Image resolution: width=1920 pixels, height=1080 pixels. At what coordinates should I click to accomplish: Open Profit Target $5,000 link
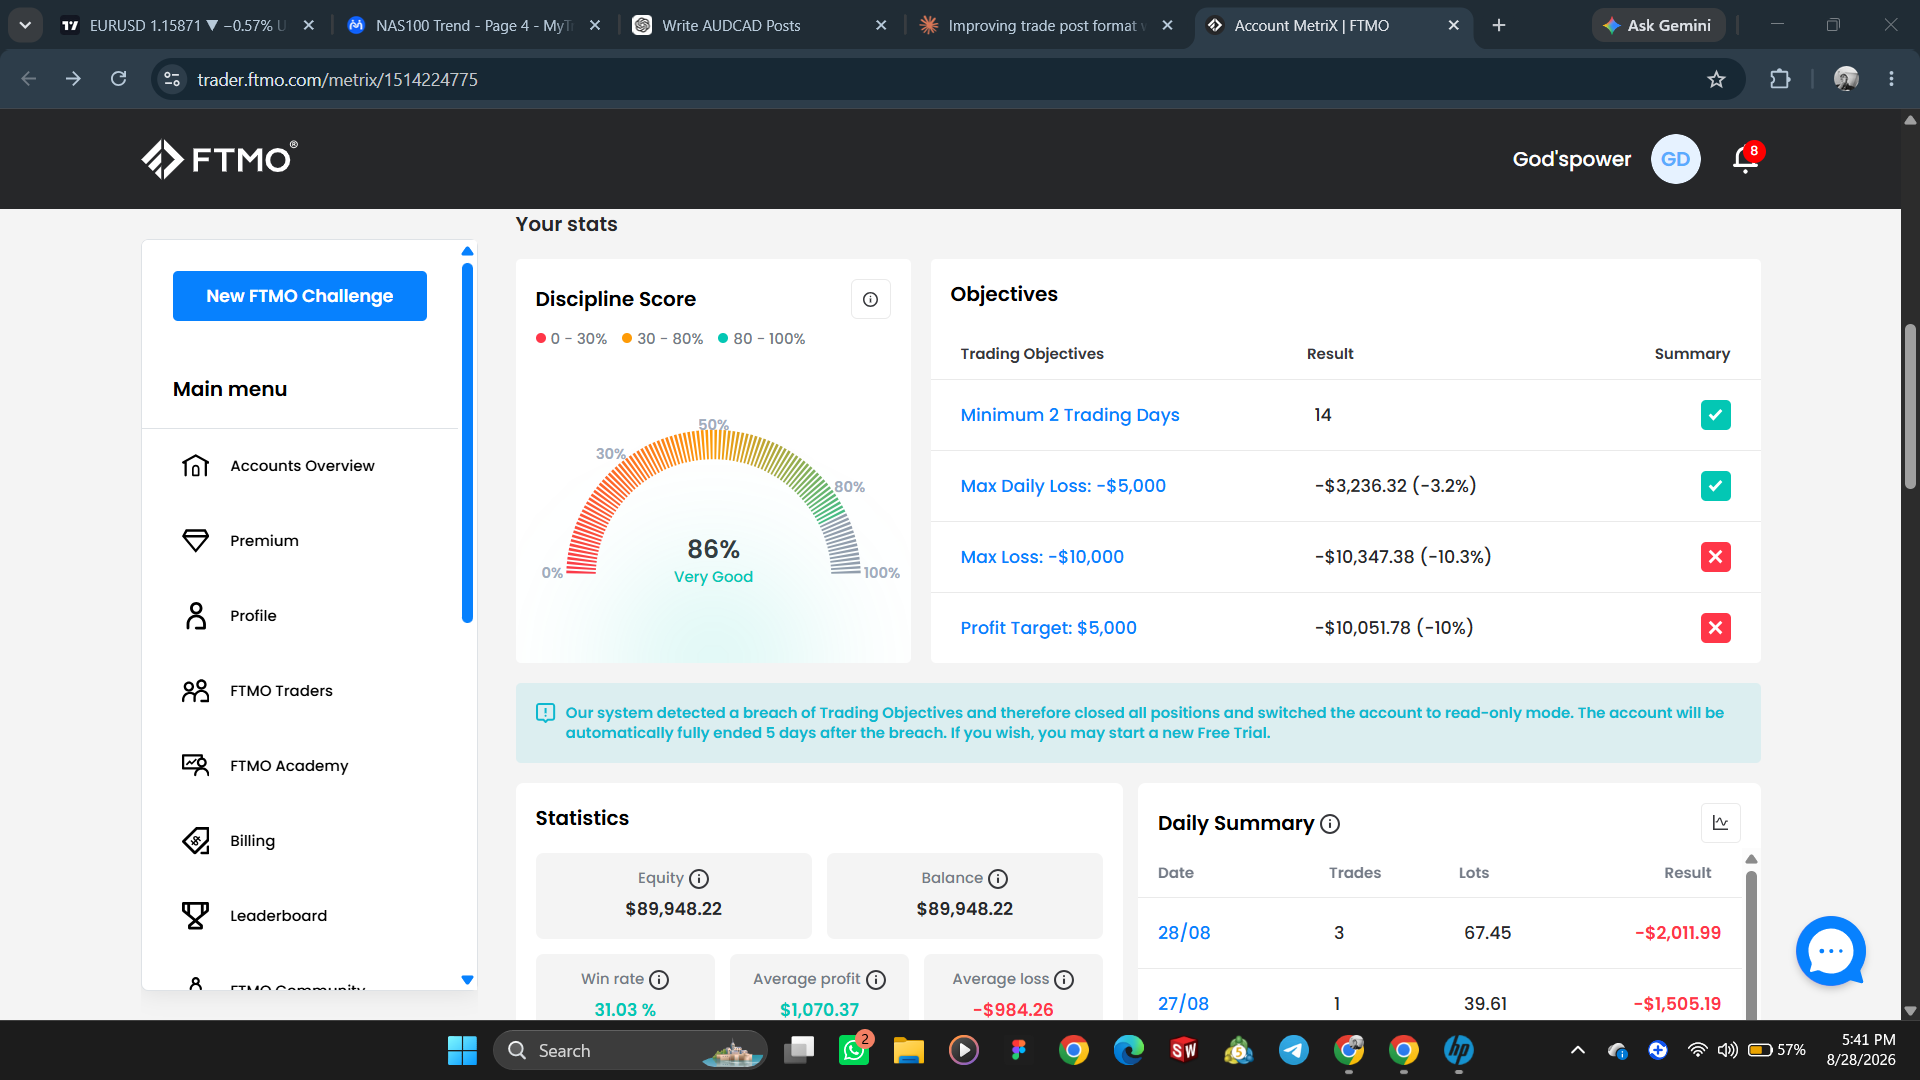[x=1048, y=628]
